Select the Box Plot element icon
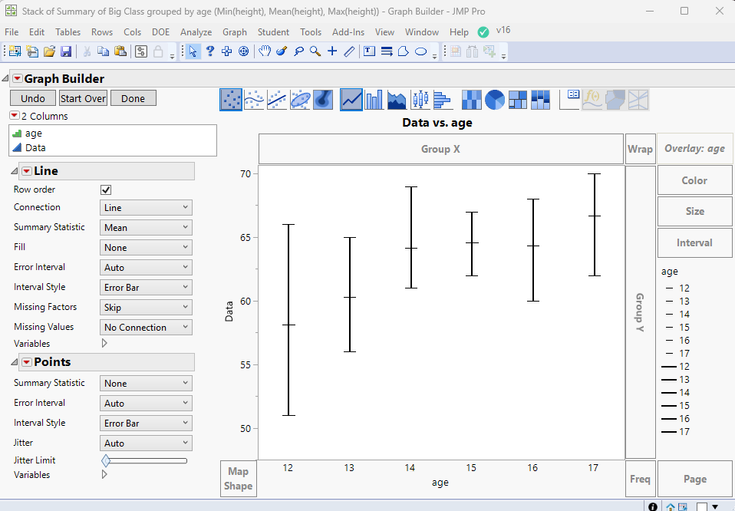 click(x=420, y=99)
